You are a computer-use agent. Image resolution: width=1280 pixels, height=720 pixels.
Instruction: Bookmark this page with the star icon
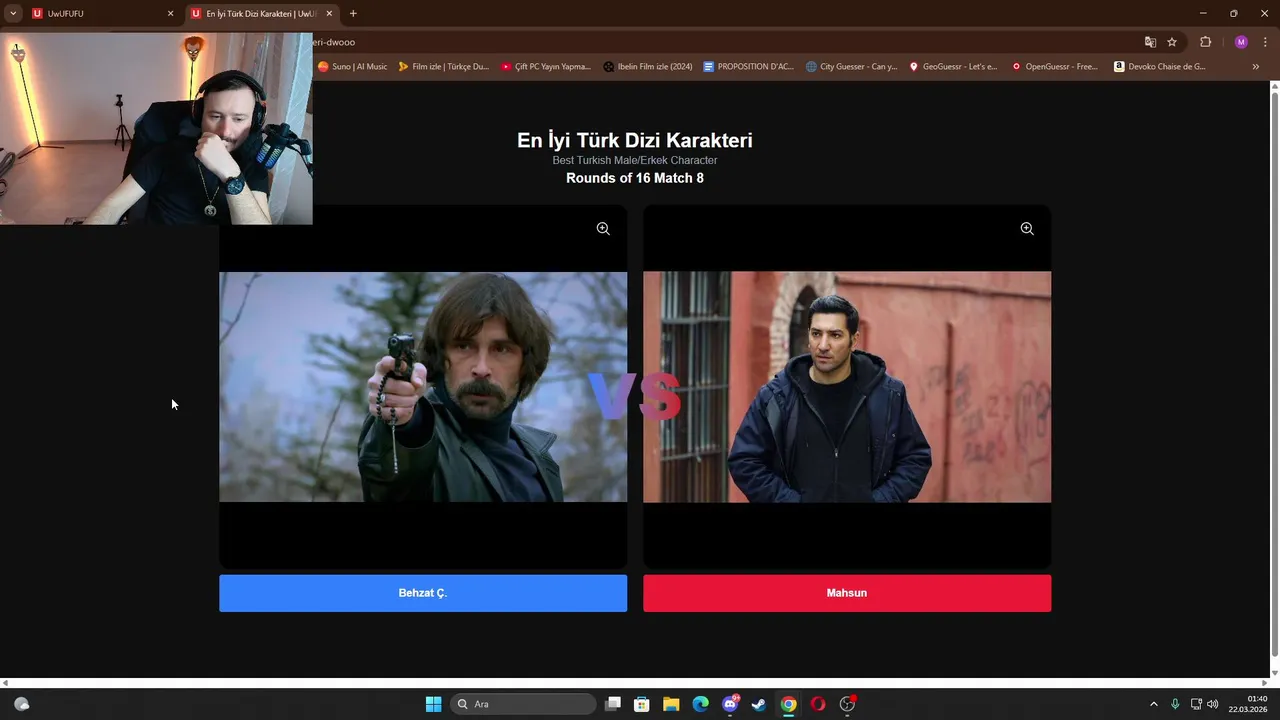coord(1172,42)
